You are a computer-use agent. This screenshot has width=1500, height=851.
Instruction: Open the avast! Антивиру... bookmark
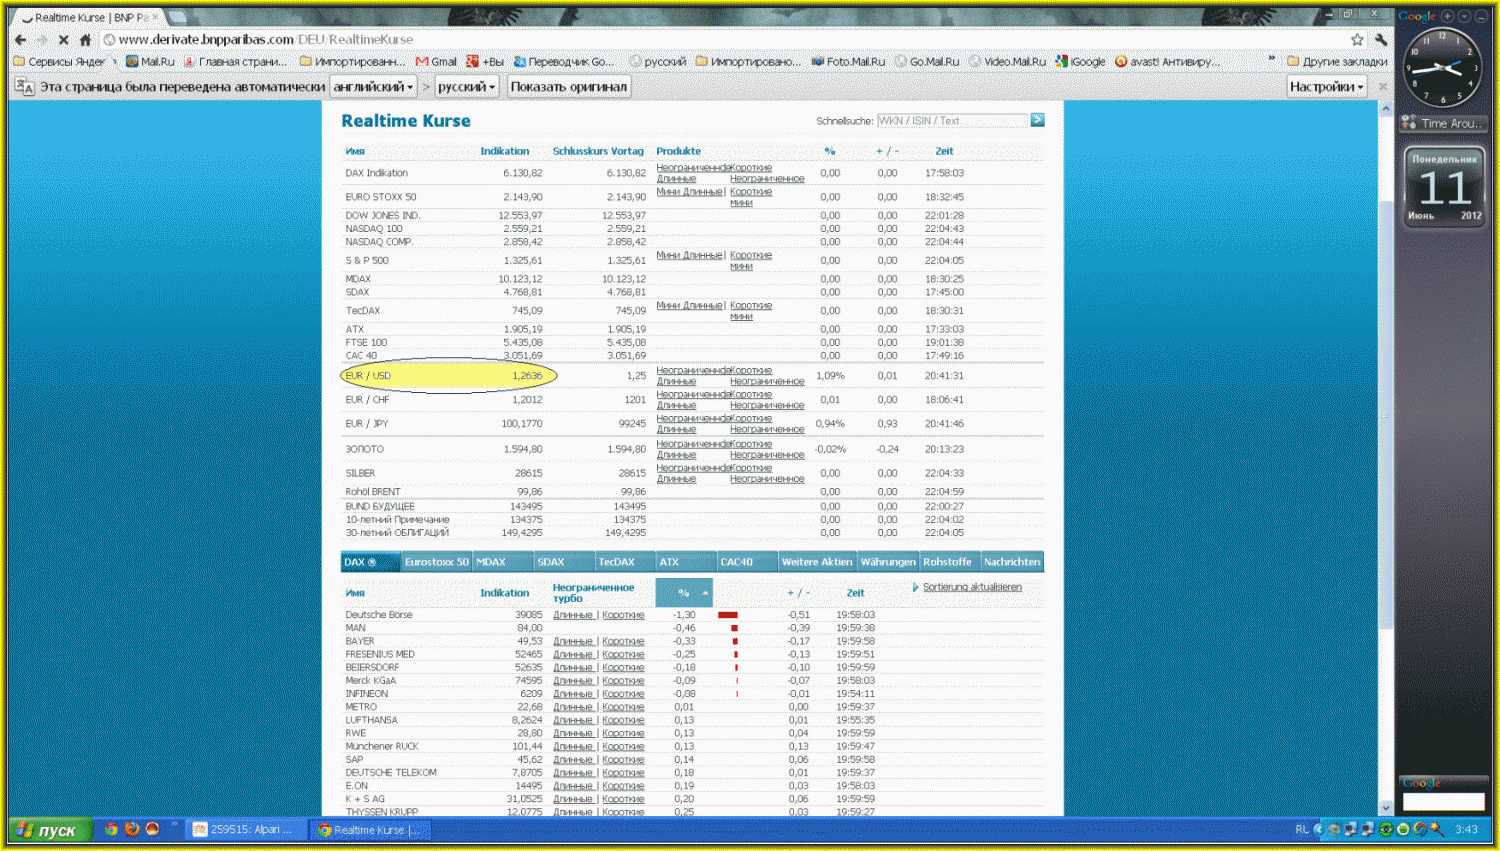[x=1167, y=62]
